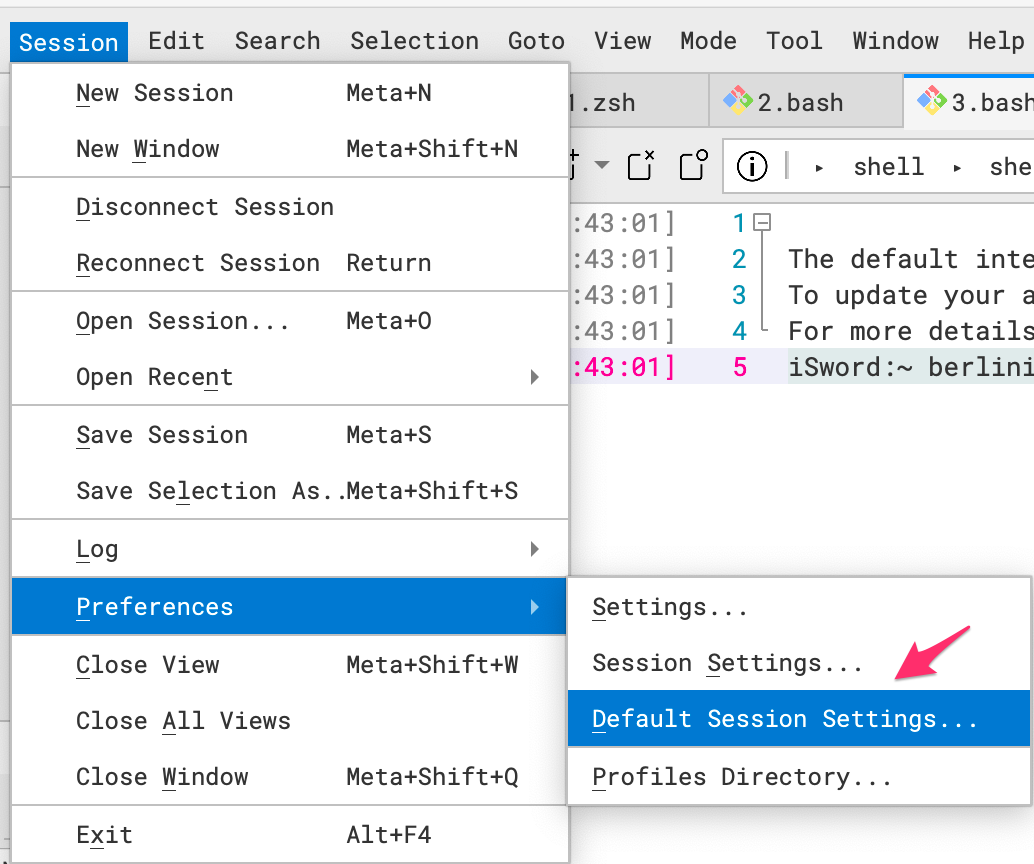1034x864 pixels.
Task: Click the square icon with a circle
Action: (693, 165)
